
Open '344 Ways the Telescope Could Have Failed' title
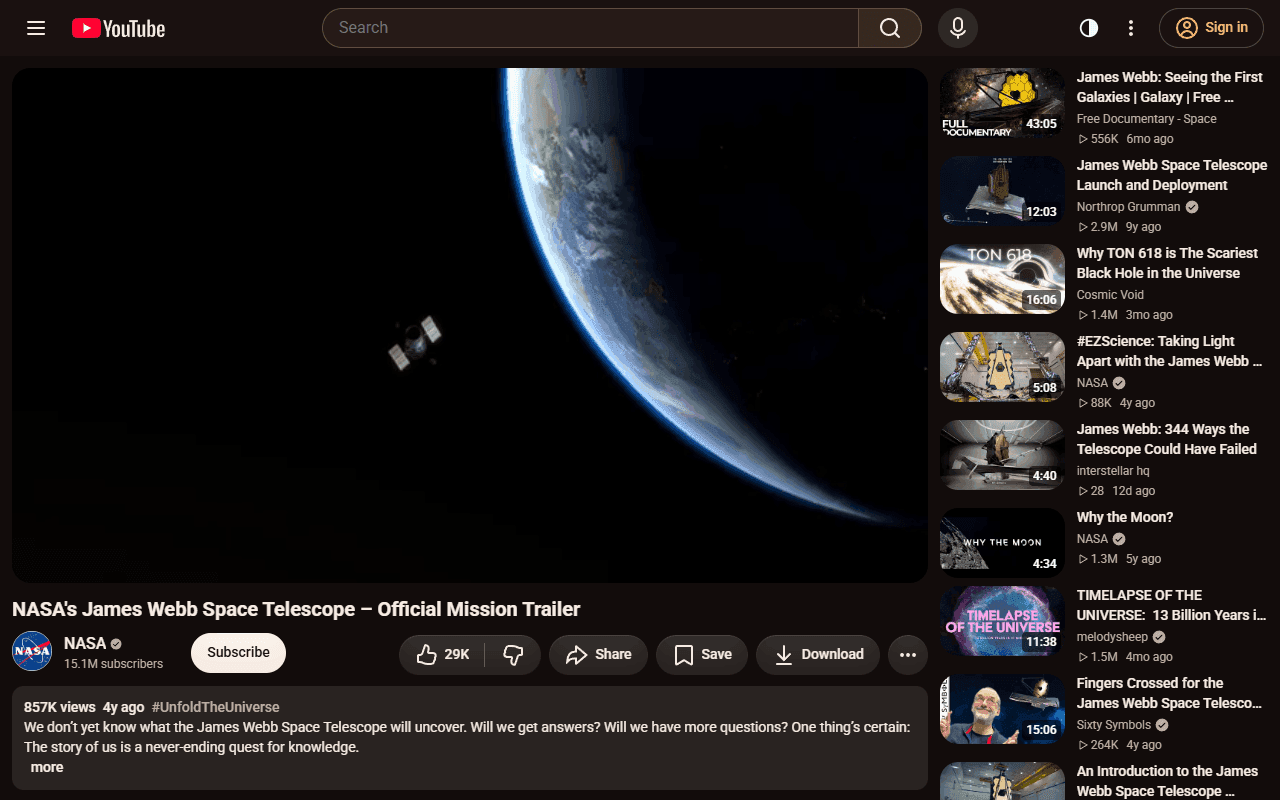pos(1167,439)
